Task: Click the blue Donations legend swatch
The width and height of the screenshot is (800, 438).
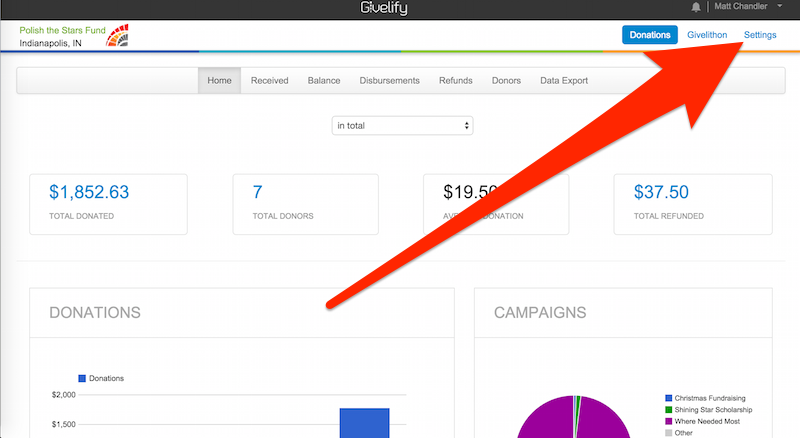Action: click(83, 379)
